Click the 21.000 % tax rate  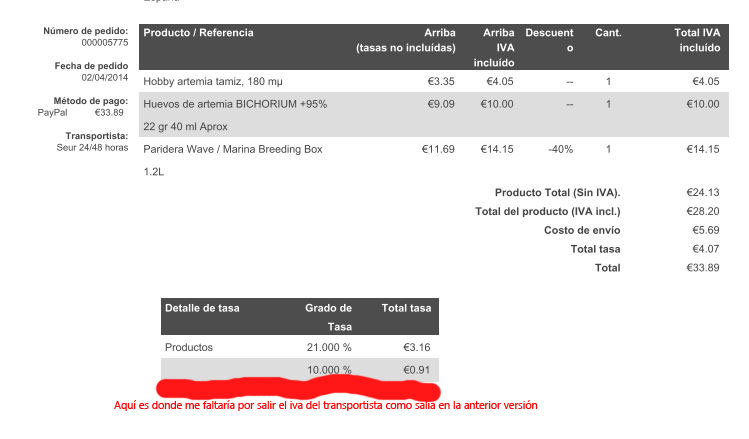click(329, 347)
